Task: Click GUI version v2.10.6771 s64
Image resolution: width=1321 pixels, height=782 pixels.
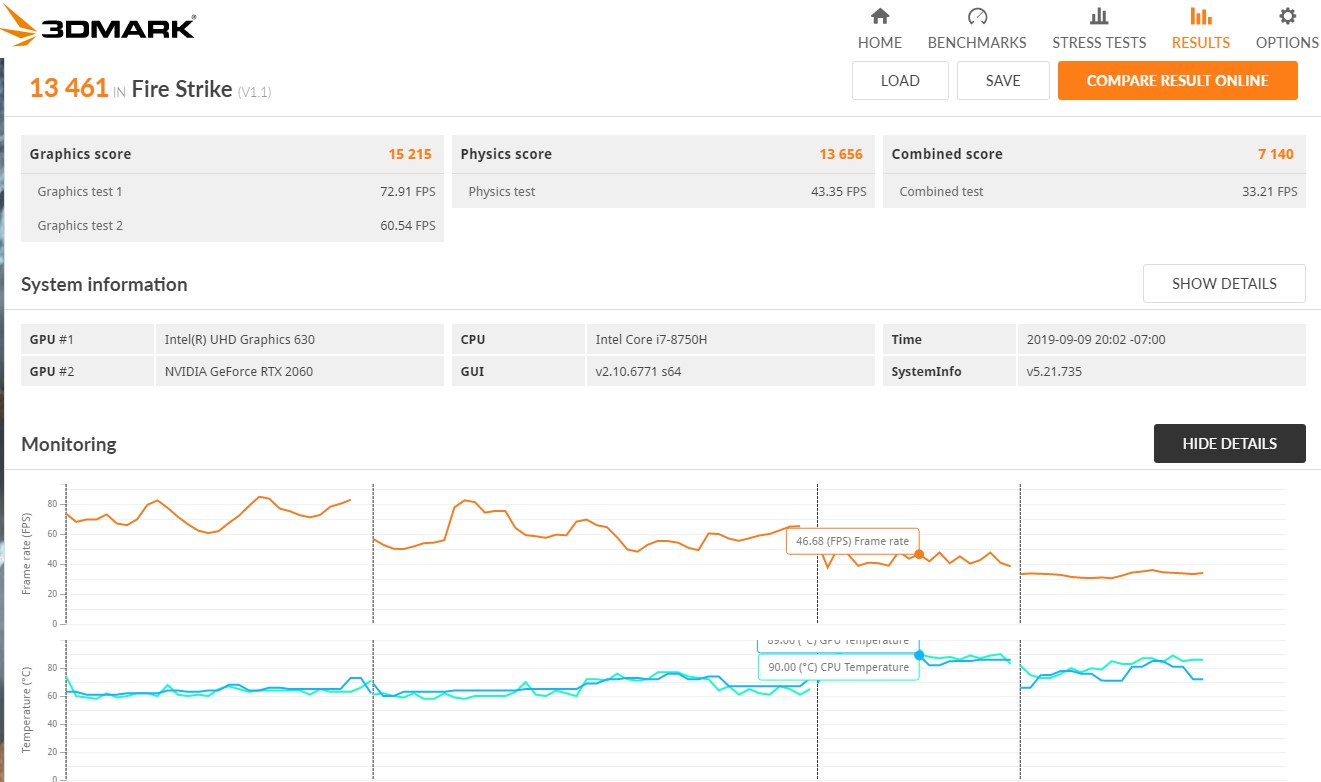Action: point(730,371)
